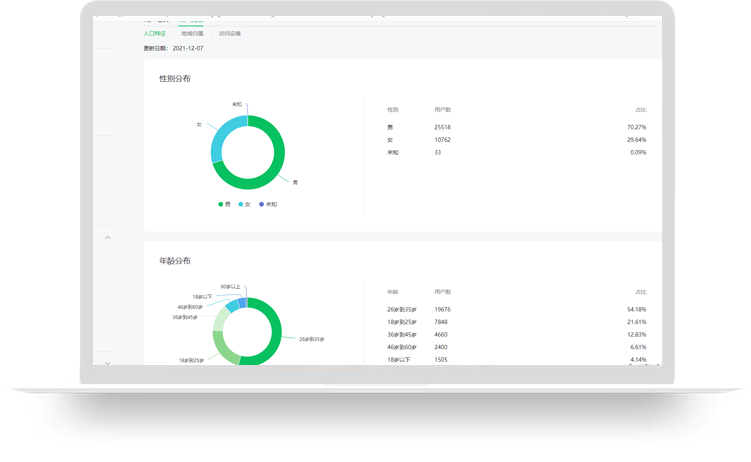Screen dimensions: 751x462
Task: Toggle the 男 legend item
Action: pyautogui.click(x=223, y=204)
